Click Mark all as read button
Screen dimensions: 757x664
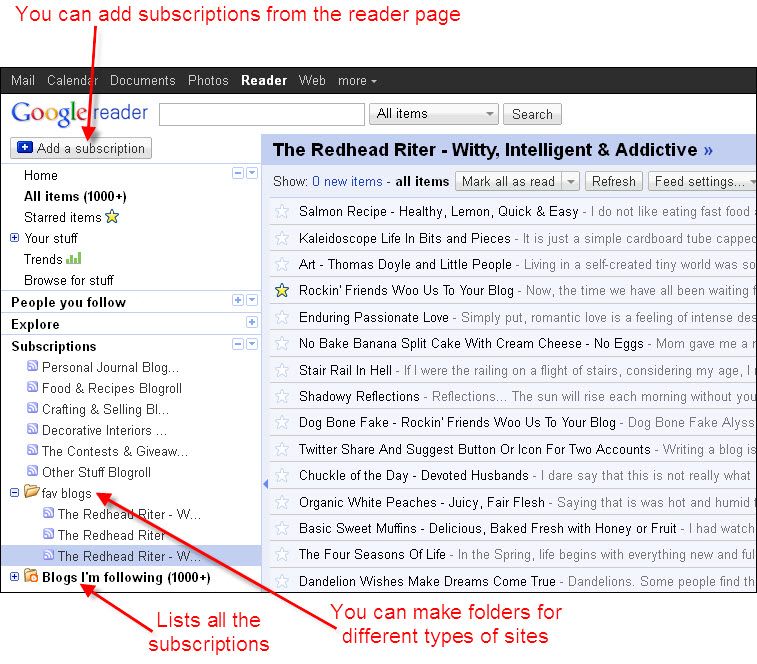click(x=508, y=182)
